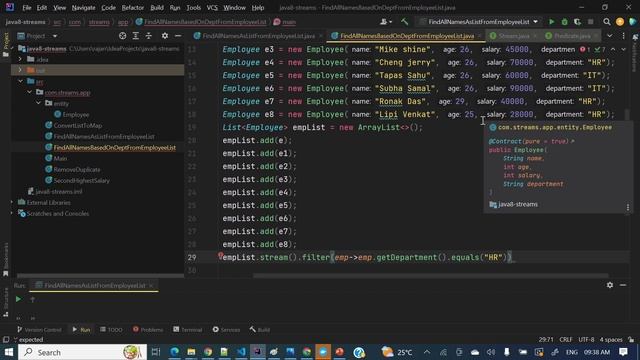
Task: Open the run configuration dropdown
Action: 479,22
